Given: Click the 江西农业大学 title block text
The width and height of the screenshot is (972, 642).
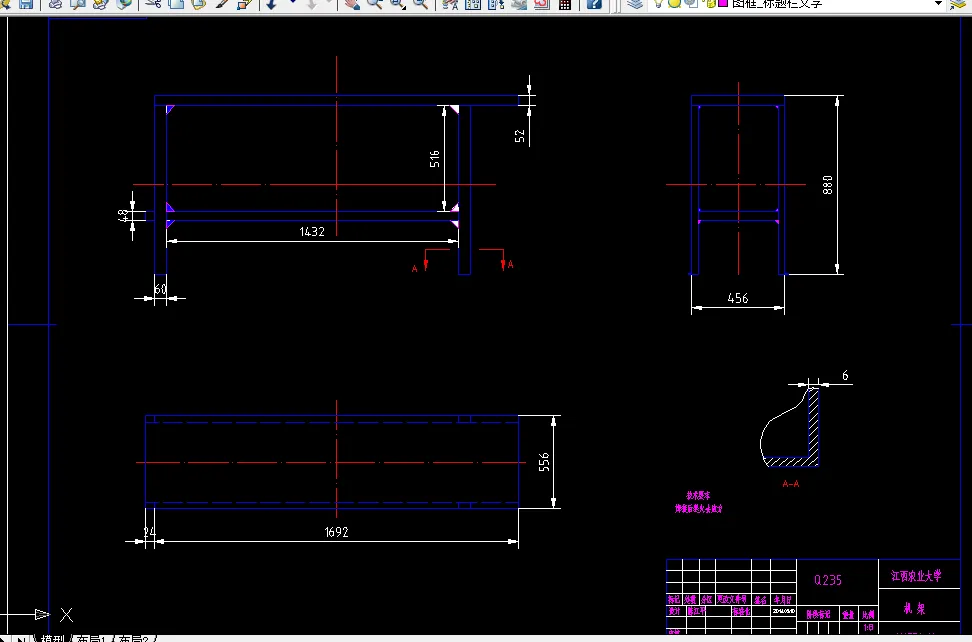Looking at the screenshot, I should click(916, 576).
